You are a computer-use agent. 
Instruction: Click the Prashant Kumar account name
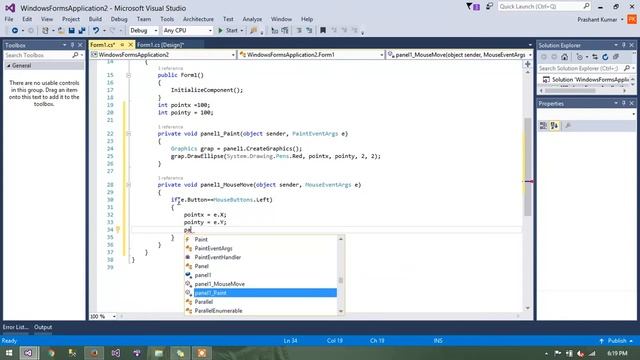597,20
